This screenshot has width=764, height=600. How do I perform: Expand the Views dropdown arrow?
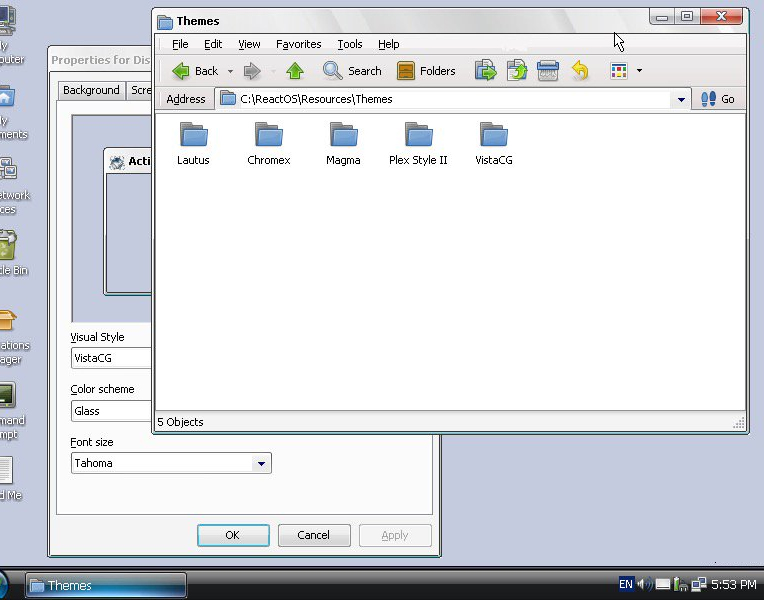[639, 71]
